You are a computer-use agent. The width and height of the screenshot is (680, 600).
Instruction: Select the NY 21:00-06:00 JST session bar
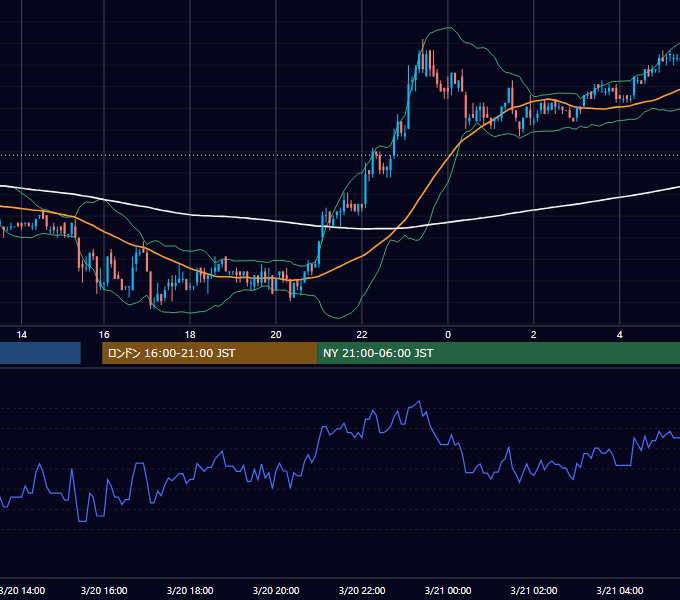[x=498, y=353]
